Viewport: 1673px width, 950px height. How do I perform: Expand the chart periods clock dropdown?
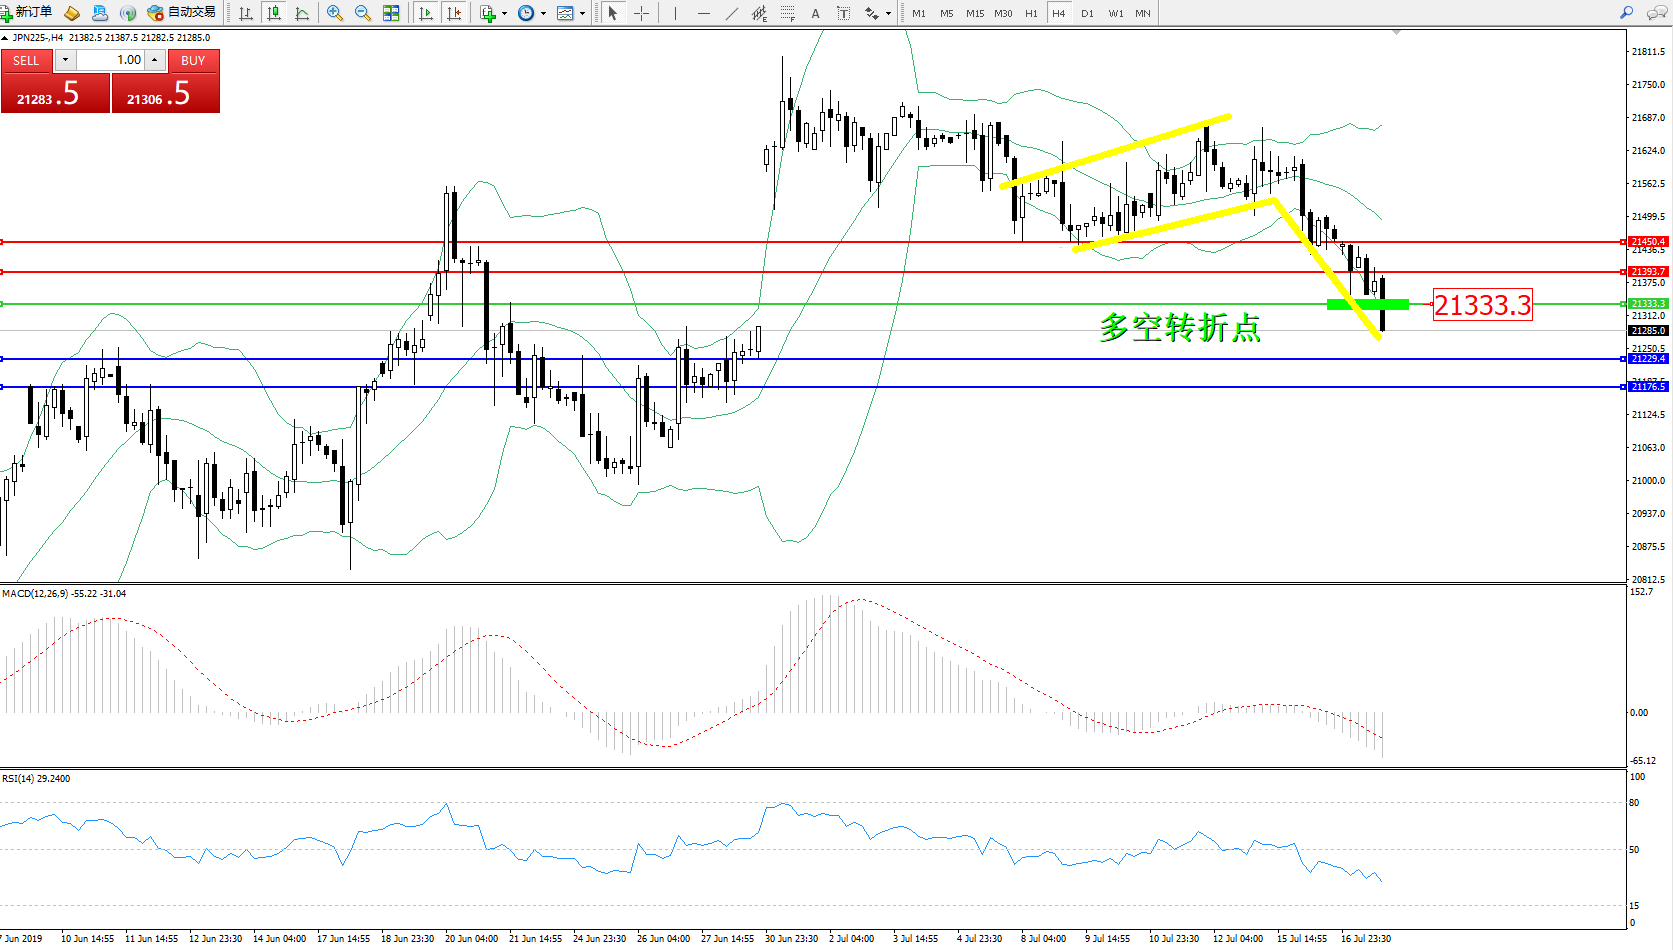[543, 14]
